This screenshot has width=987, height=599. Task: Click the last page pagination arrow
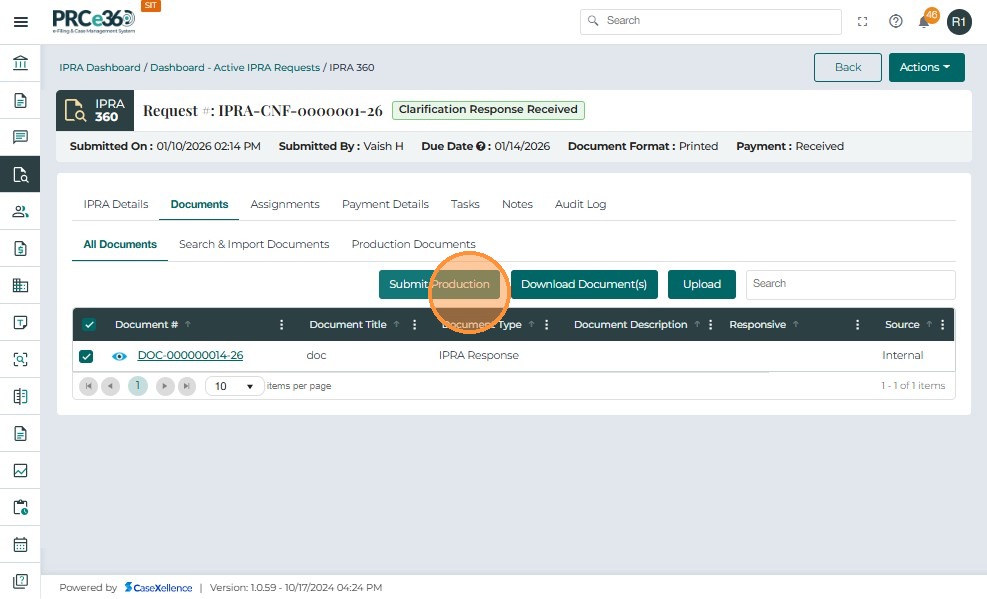pos(187,386)
